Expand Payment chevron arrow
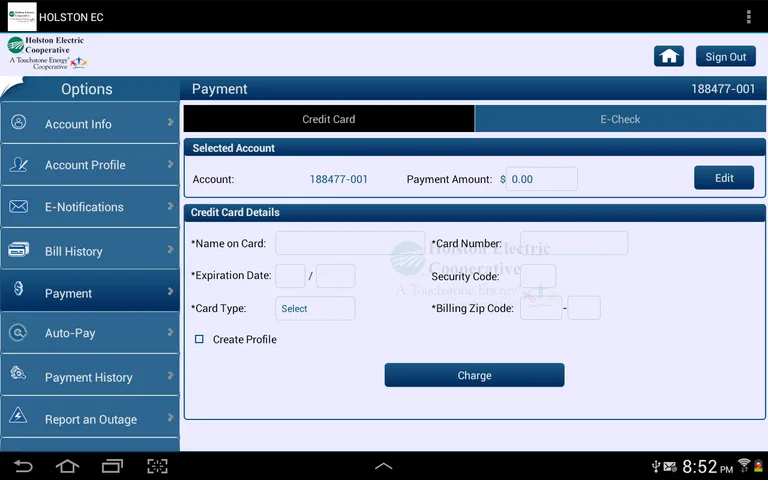This screenshot has height=480, width=768. pyautogui.click(x=170, y=291)
